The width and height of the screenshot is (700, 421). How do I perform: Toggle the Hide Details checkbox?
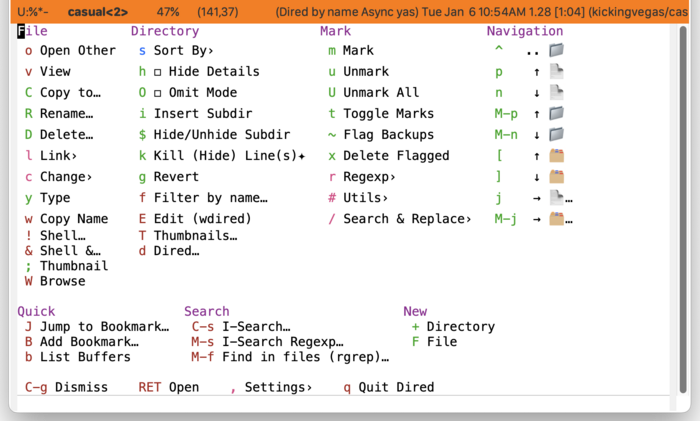pos(157,72)
